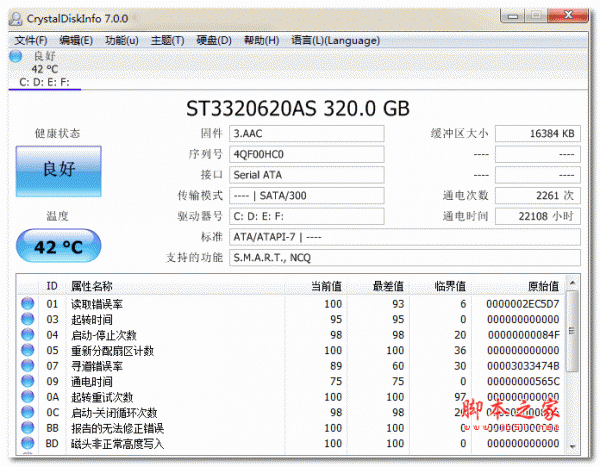
Task: Click the 属性名称 column header
Action: 92,286
